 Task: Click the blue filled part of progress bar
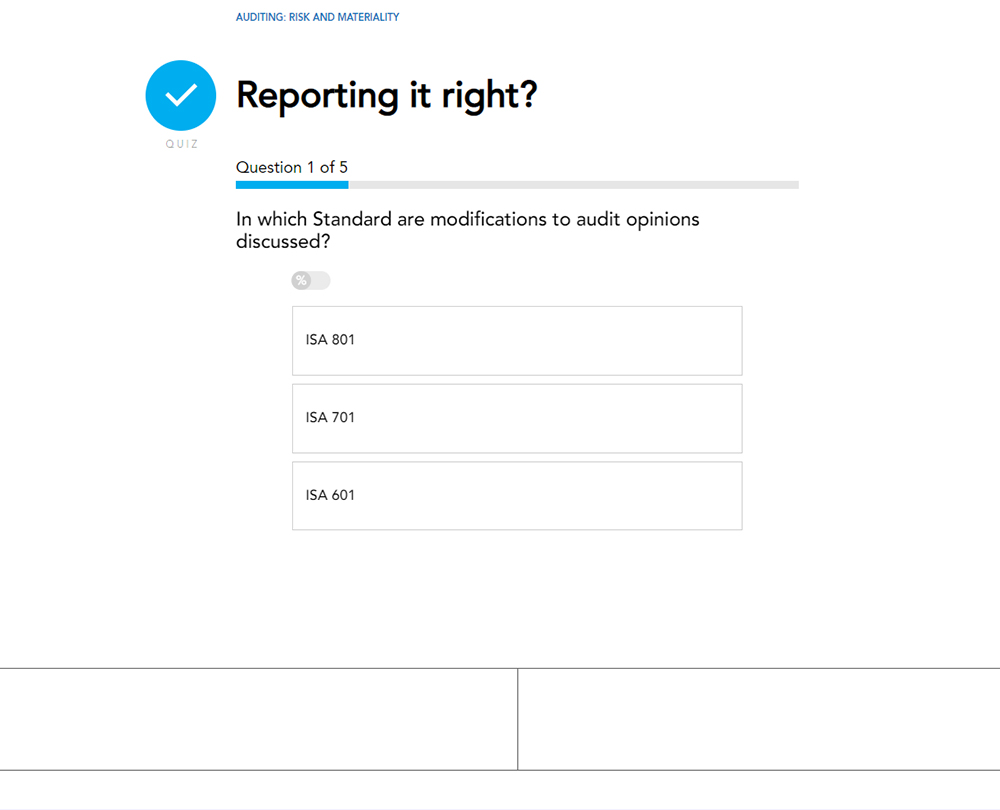[x=291, y=185]
